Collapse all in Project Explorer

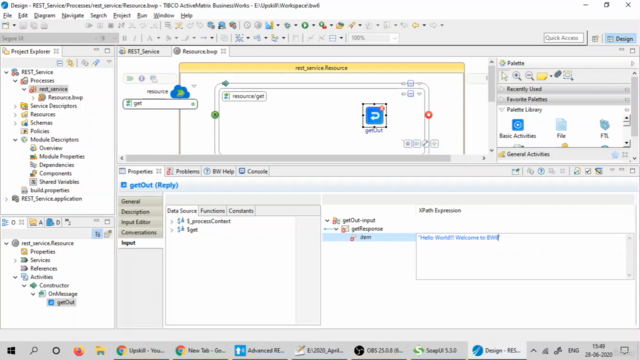click(60, 63)
